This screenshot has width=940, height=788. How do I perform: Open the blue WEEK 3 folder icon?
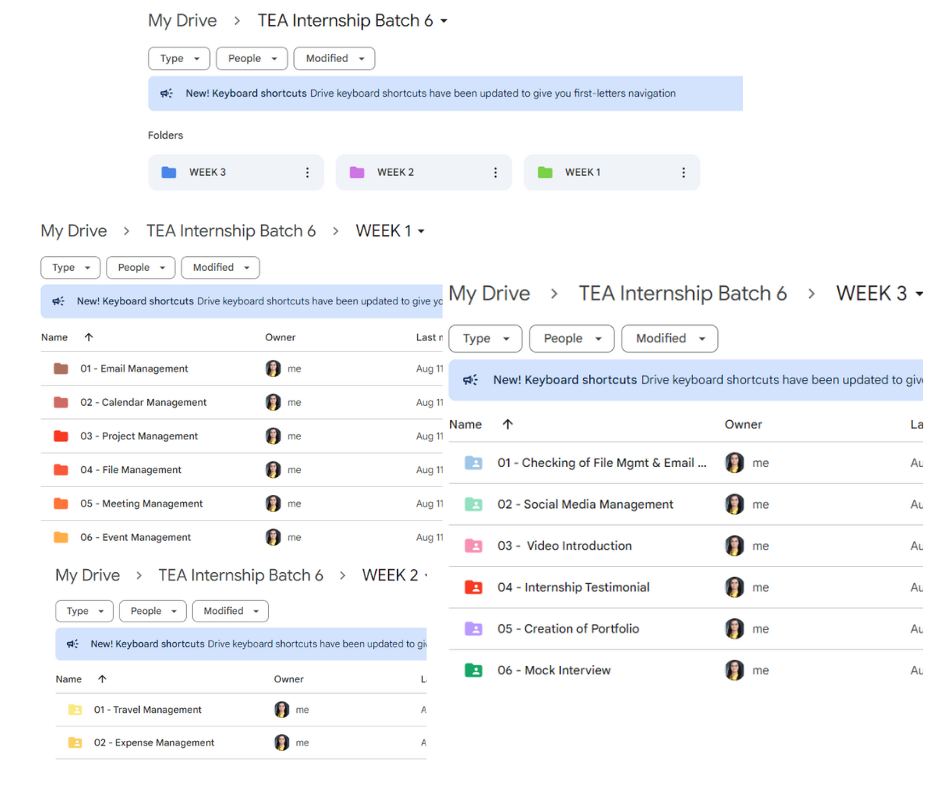(x=169, y=172)
